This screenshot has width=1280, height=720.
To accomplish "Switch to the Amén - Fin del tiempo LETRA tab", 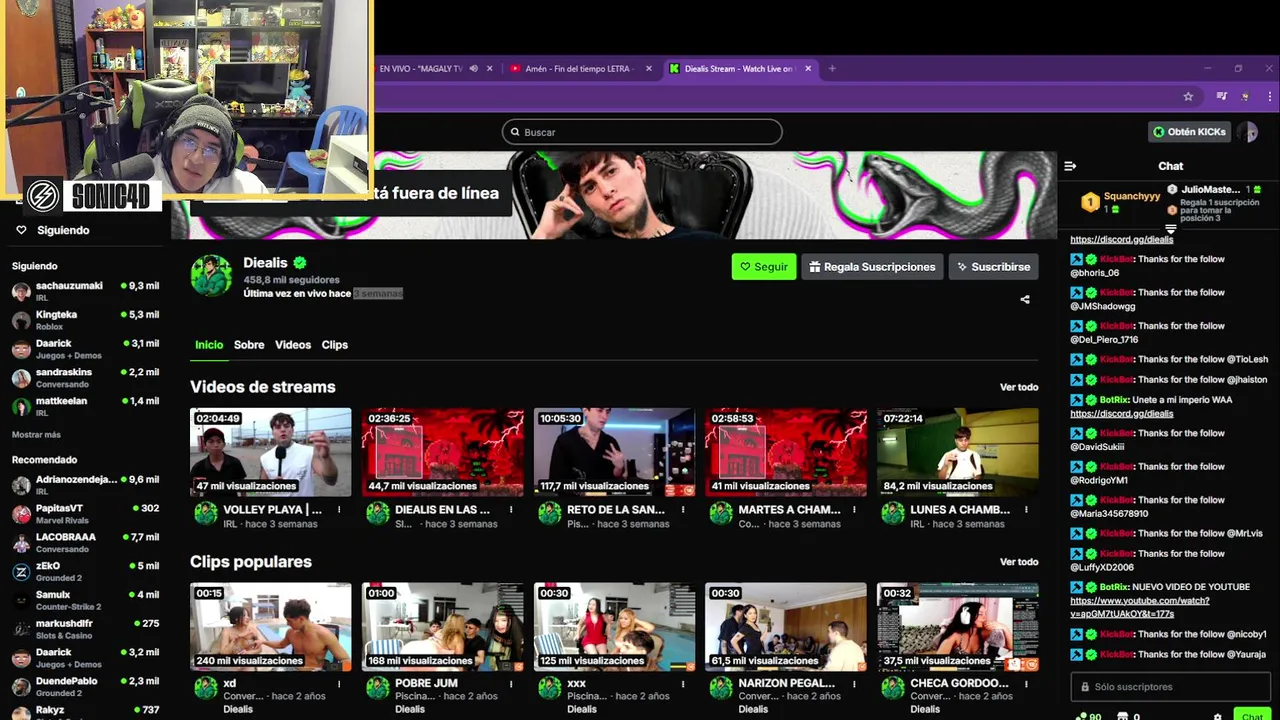I will (x=581, y=68).
